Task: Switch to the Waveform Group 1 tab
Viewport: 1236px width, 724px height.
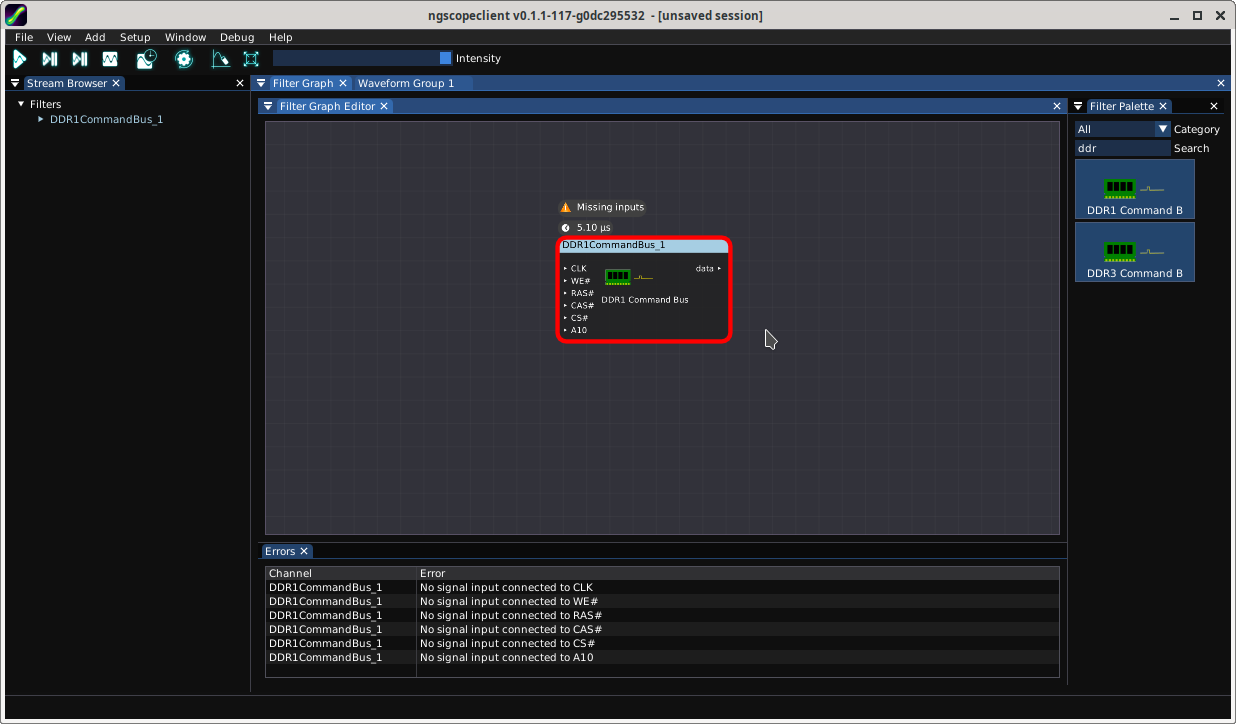Action: coord(406,84)
